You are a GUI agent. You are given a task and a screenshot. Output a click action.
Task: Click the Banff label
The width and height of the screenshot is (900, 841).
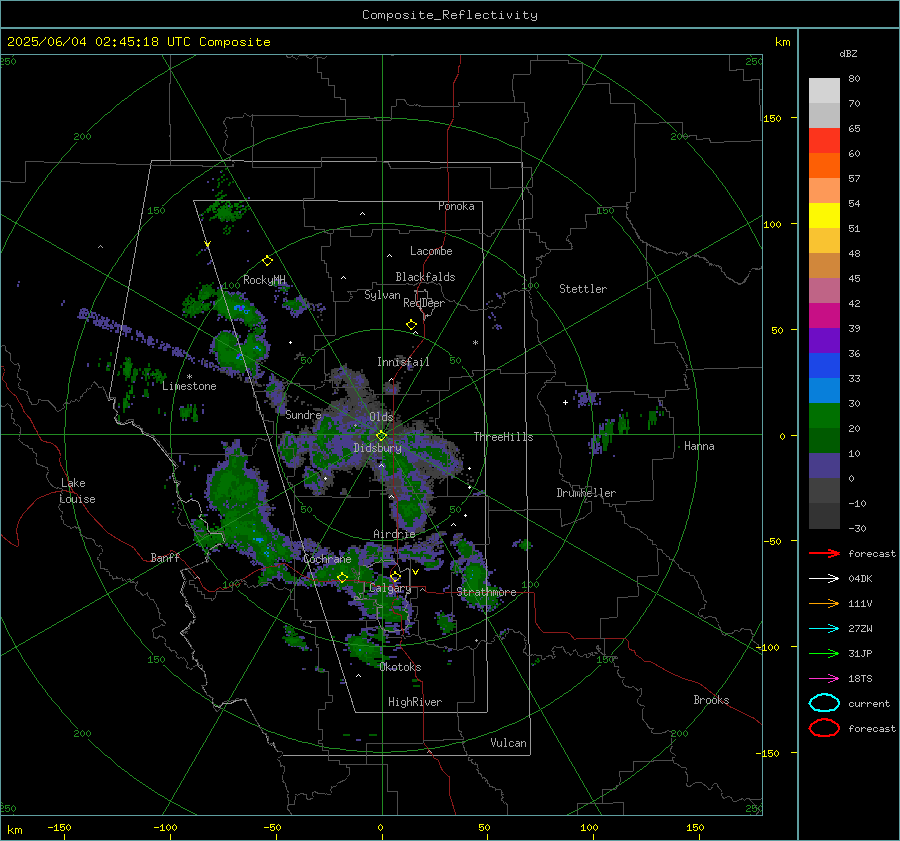[165, 557]
